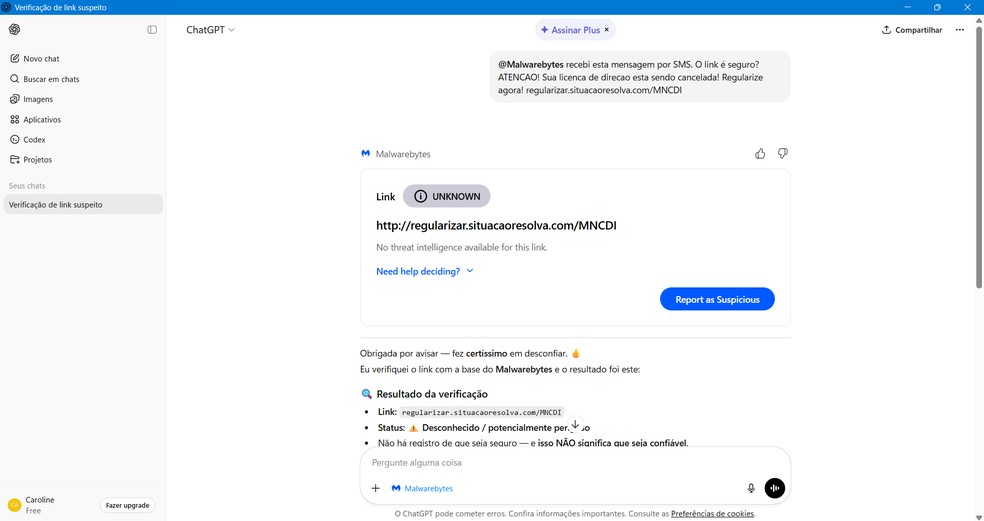984x521 pixels.
Task: Open Buscar em chats search
Action: pyautogui.click(x=83, y=79)
